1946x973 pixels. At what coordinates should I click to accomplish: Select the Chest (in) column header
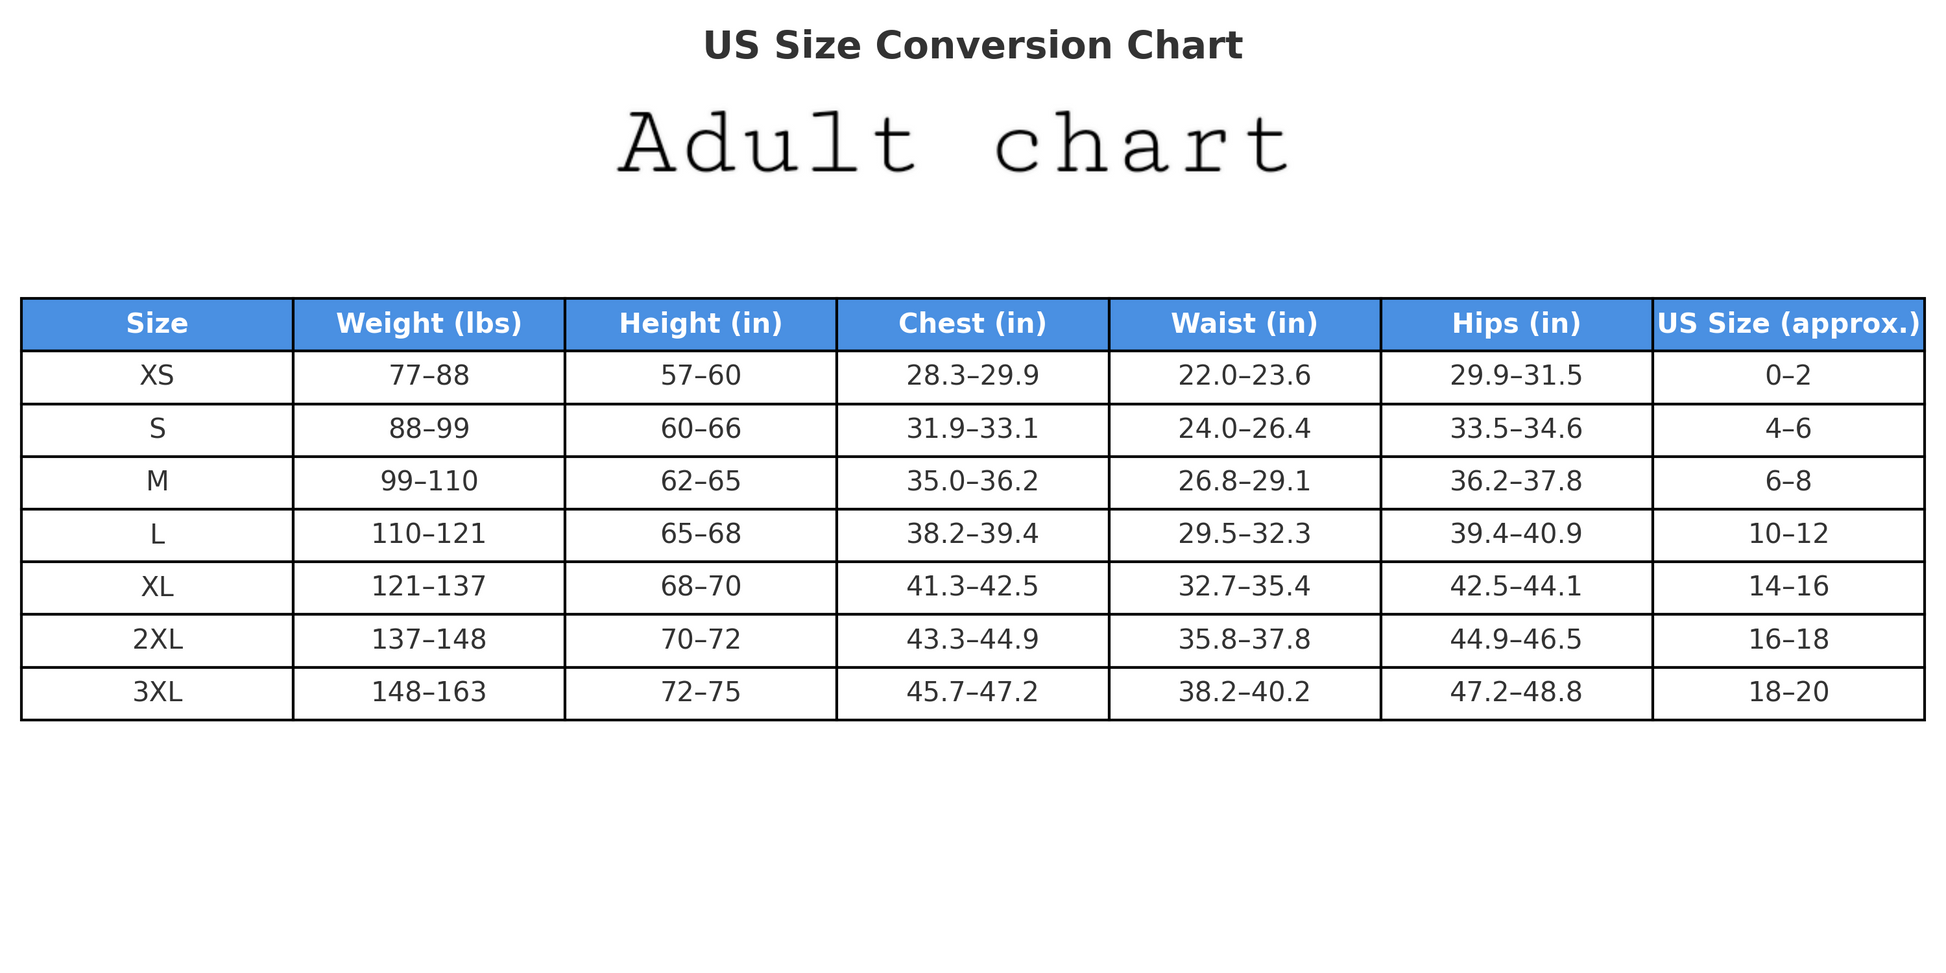coord(972,324)
